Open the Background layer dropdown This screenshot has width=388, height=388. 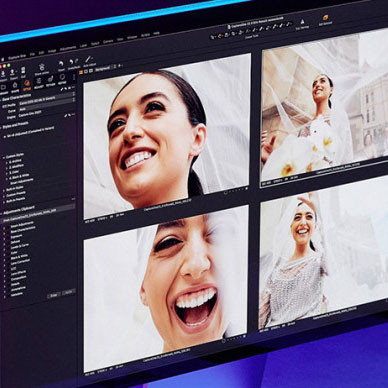[104, 69]
